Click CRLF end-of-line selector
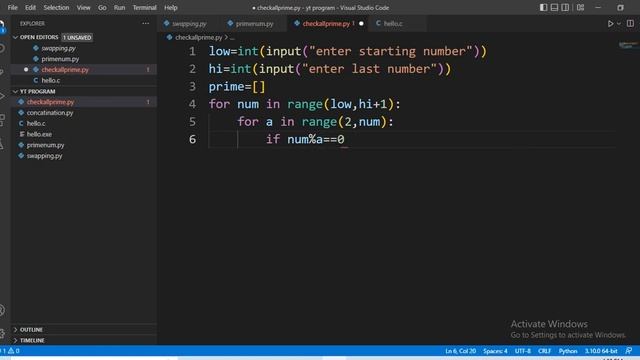Viewport: 640px width, 360px height. tap(544, 351)
